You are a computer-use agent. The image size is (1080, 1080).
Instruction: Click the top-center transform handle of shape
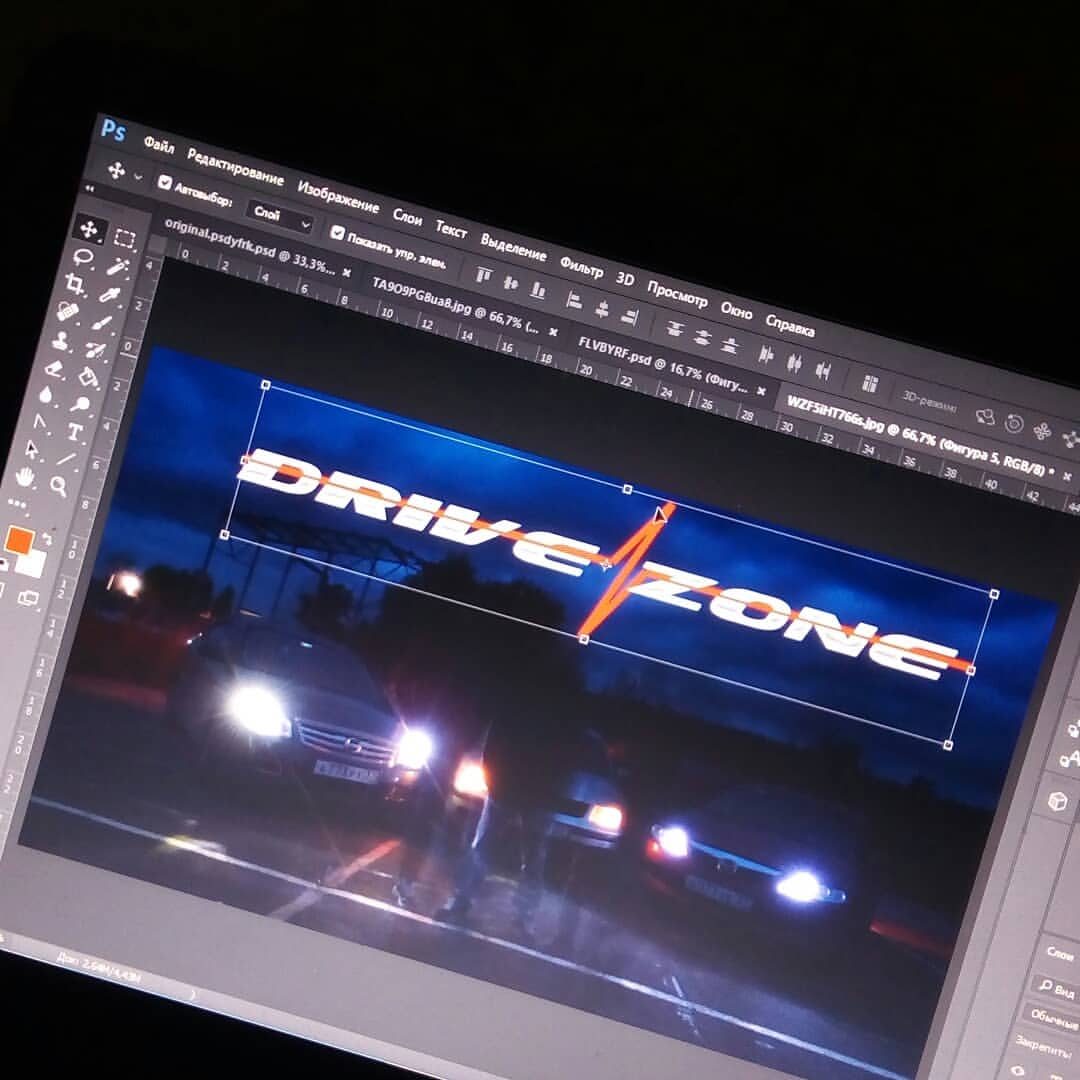pyautogui.click(x=627, y=489)
